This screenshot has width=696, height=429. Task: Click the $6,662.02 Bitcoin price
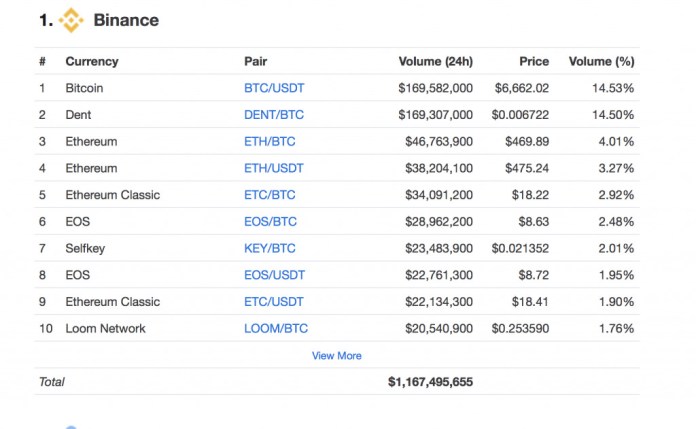(x=522, y=88)
